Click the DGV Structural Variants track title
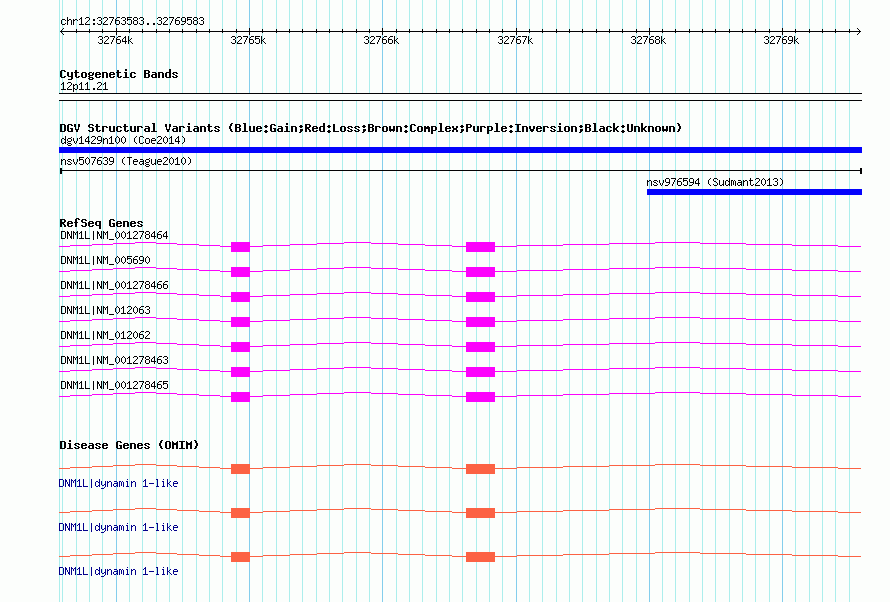The image size is (890, 602). [371, 128]
